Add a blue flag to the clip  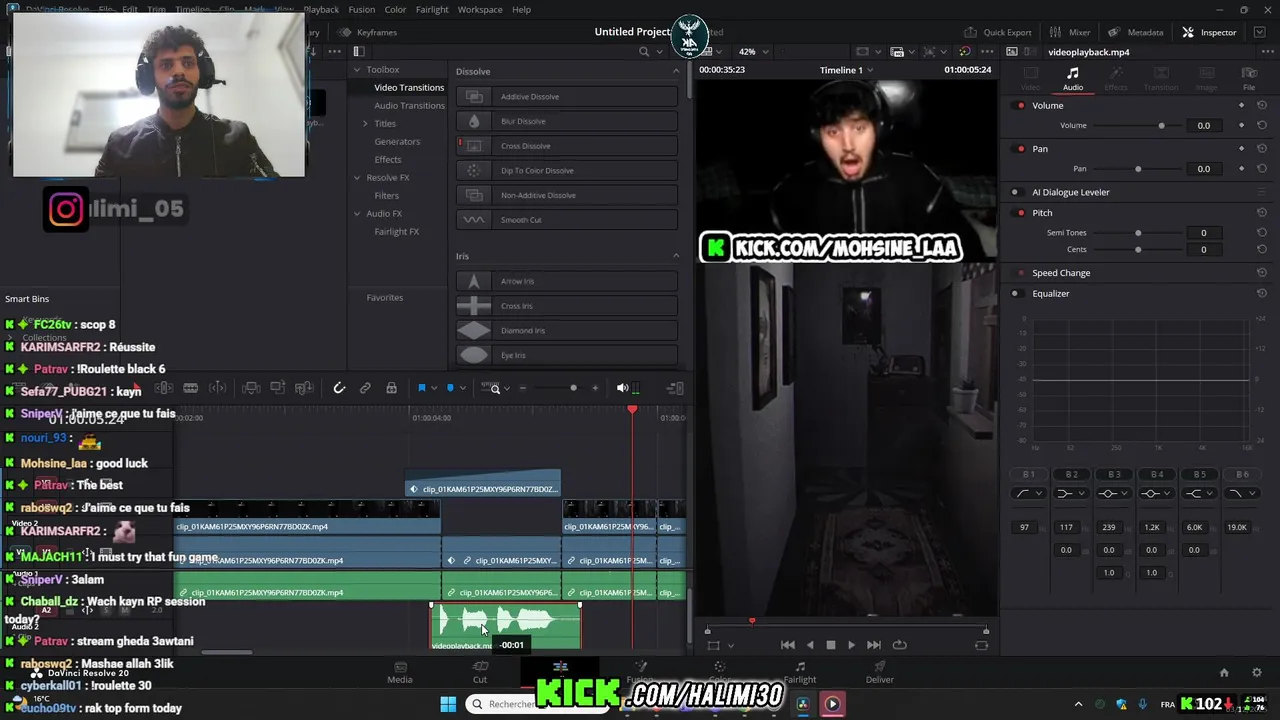point(422,388)
